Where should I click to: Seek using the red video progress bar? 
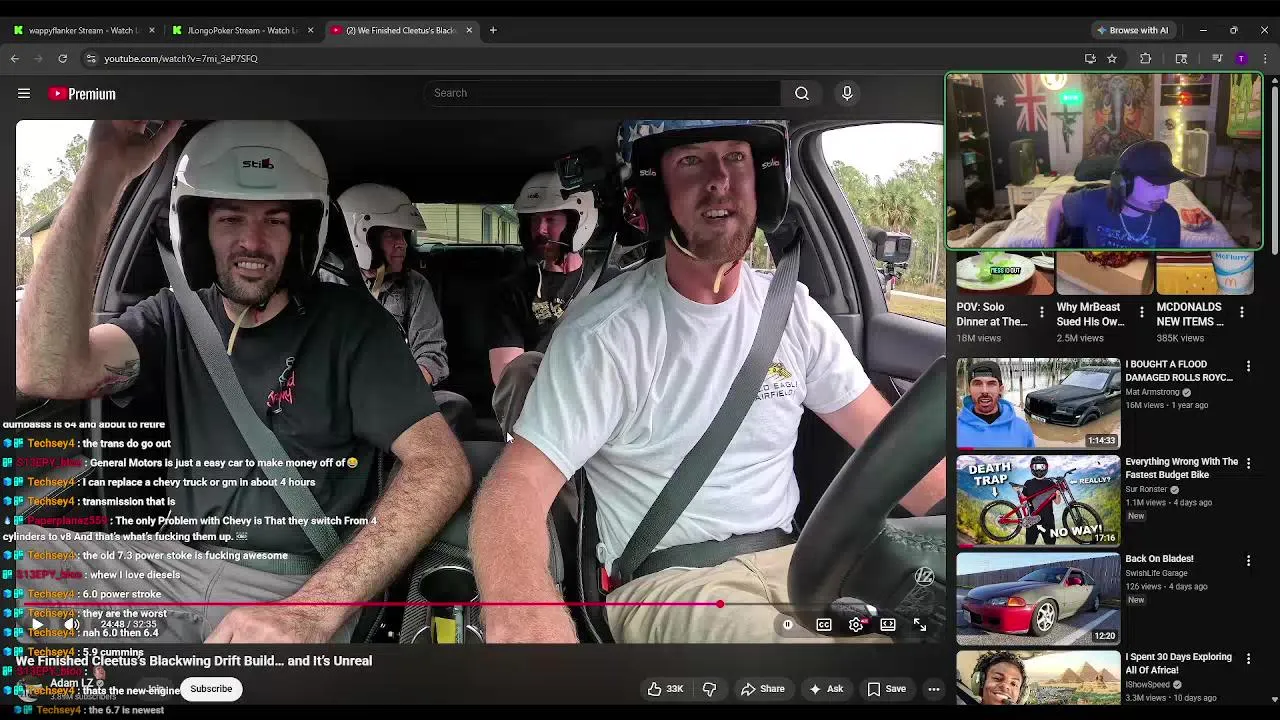(x=479, y=604)
